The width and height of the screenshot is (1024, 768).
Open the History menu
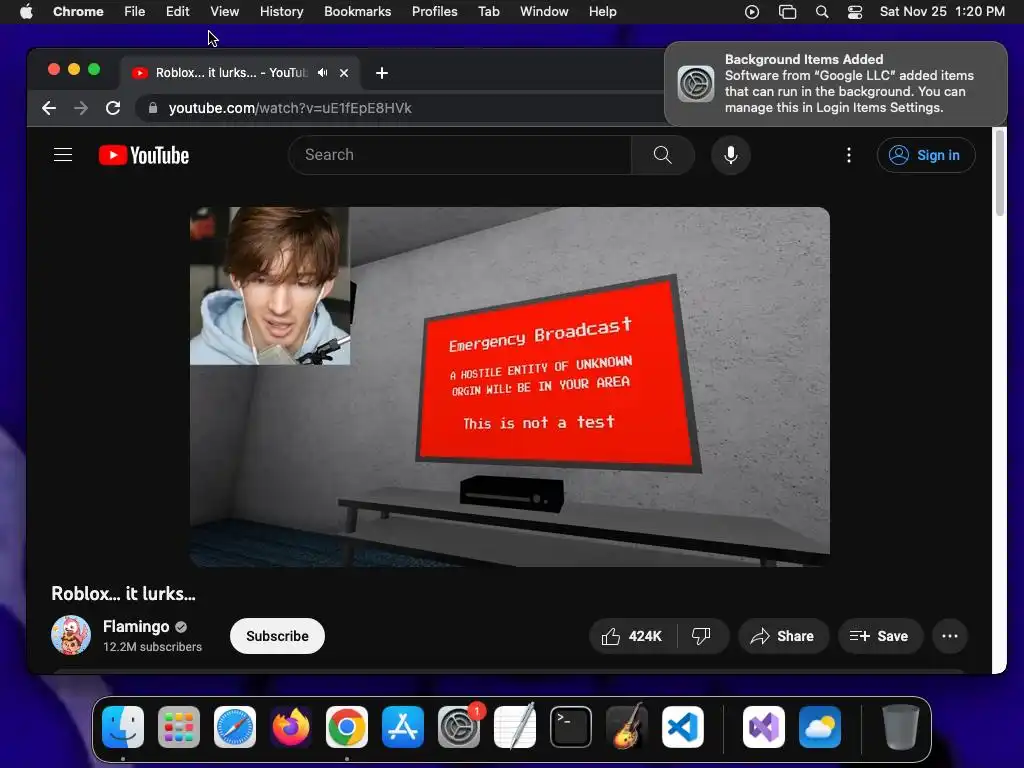[281, 12]
